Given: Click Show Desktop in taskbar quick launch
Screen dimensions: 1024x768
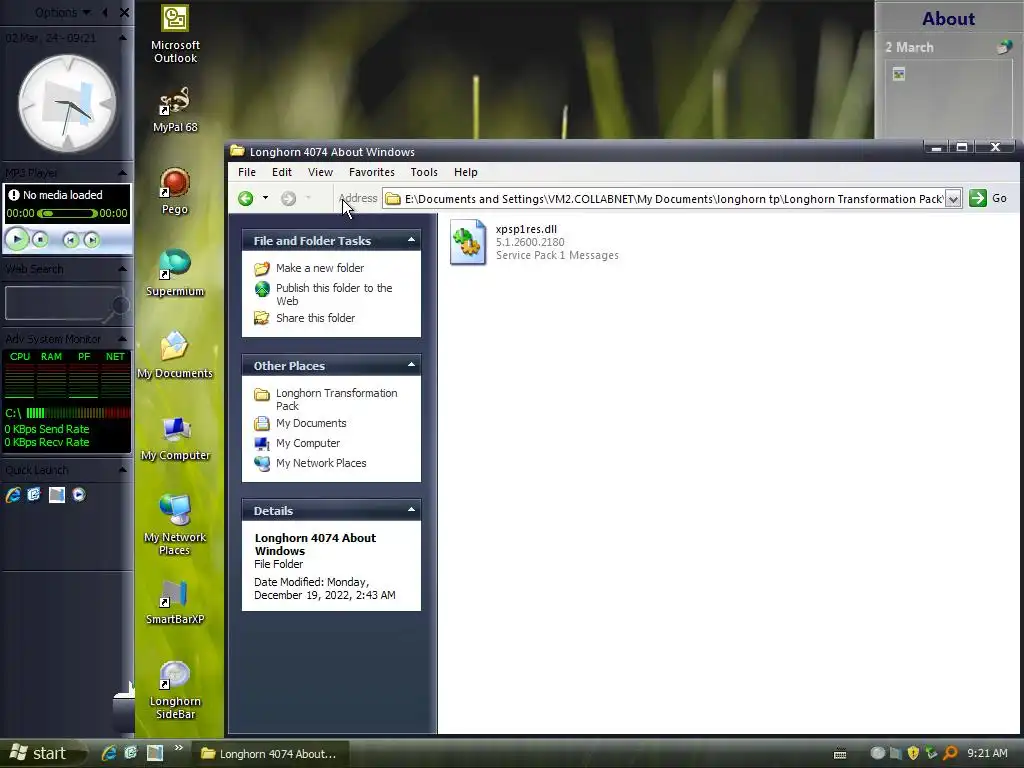Looking at the screenshot, I should click(x=155, y=753).
